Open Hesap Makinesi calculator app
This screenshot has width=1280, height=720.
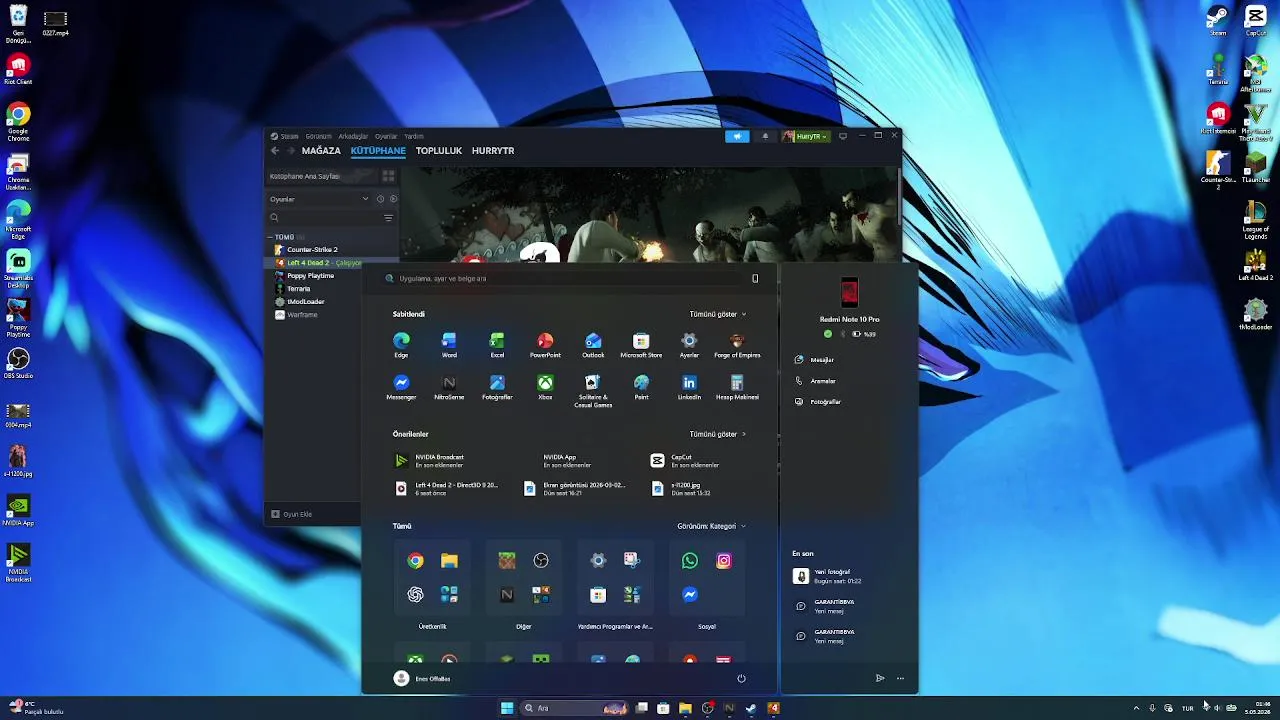tap(737, 387)
